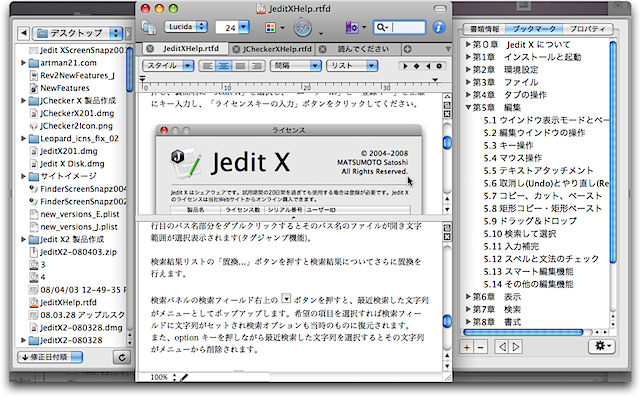This screenshot has height=397, width=640.
Task: Expand the artman21.com folder
Action: (x=23, y=63)
